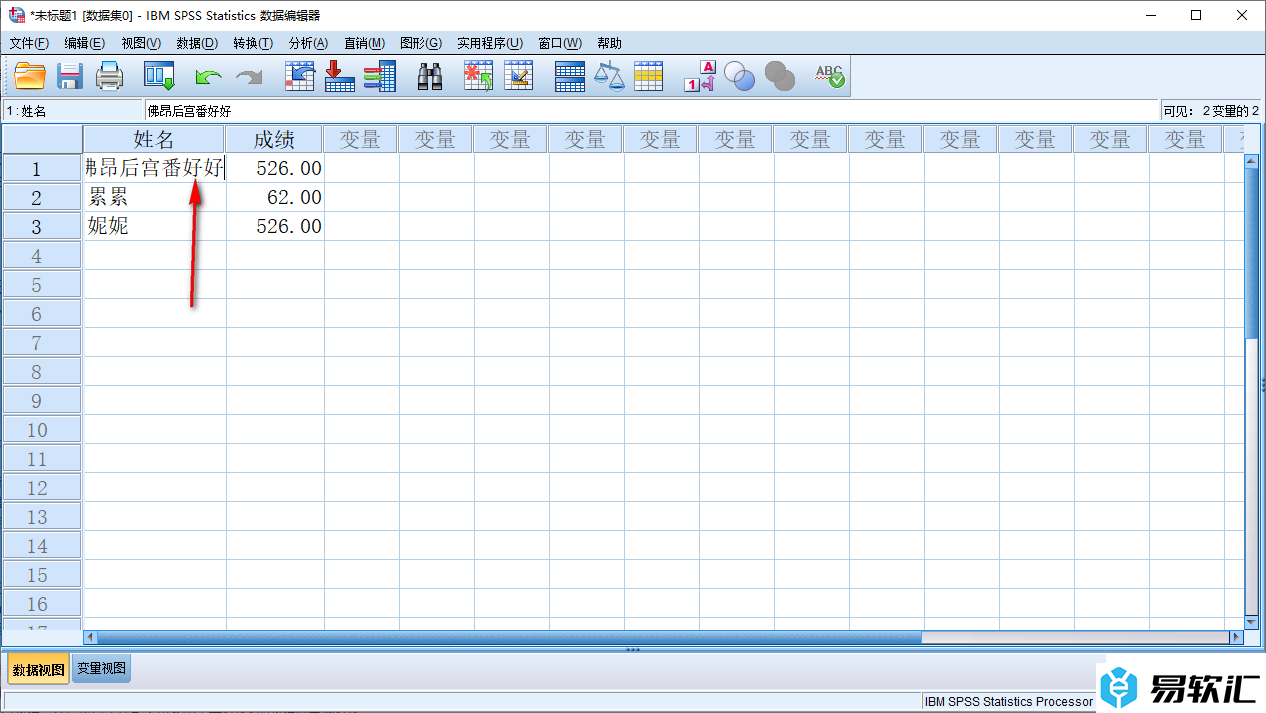Print using the printer toolbar icon
This screenshot has height=713, width=1266.
[x=108, y=76]
